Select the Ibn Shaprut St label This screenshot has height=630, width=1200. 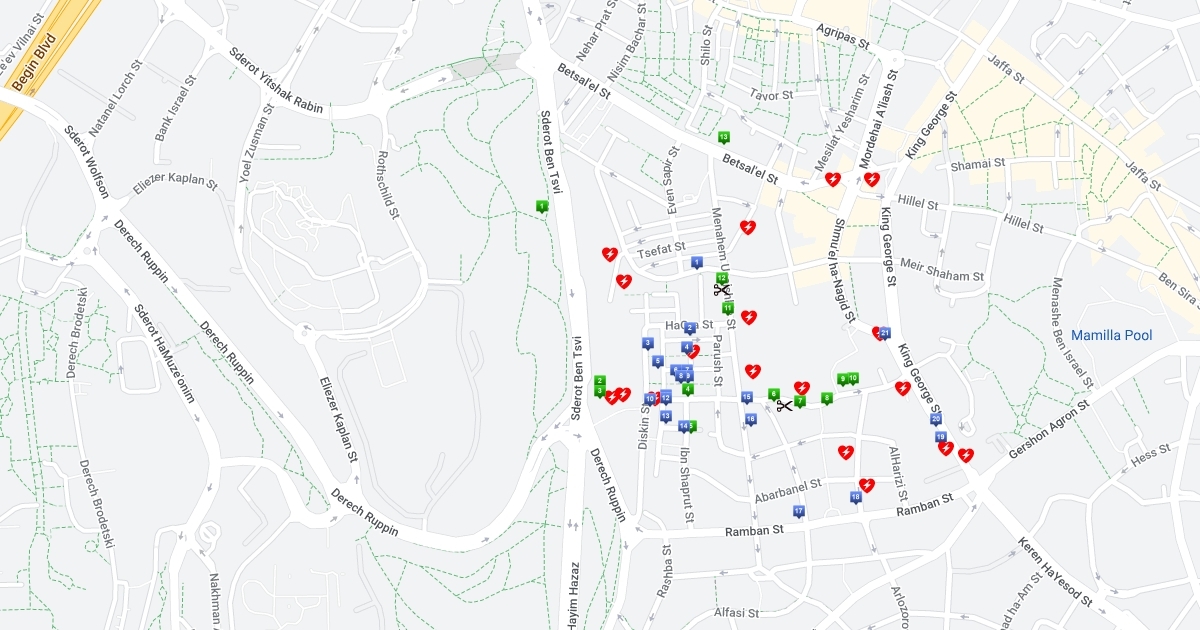(x=686, y=485)
